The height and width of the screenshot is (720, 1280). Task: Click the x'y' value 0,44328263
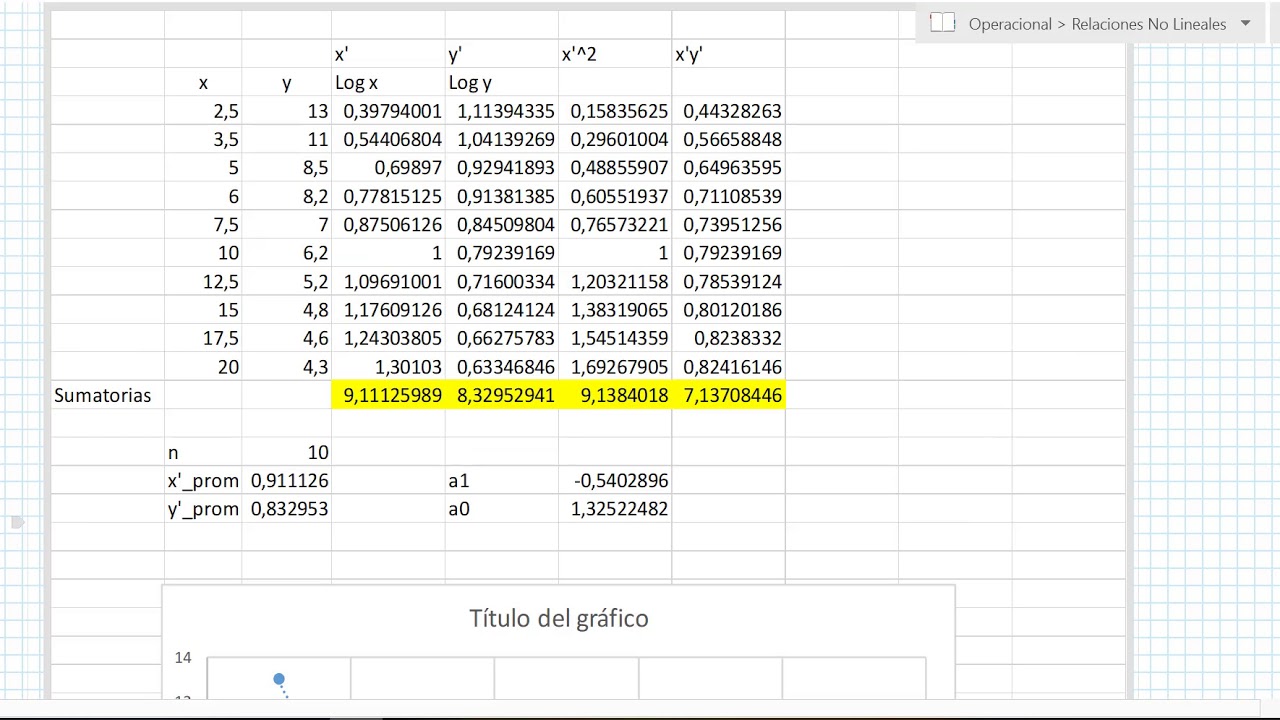tap(728, 111)
